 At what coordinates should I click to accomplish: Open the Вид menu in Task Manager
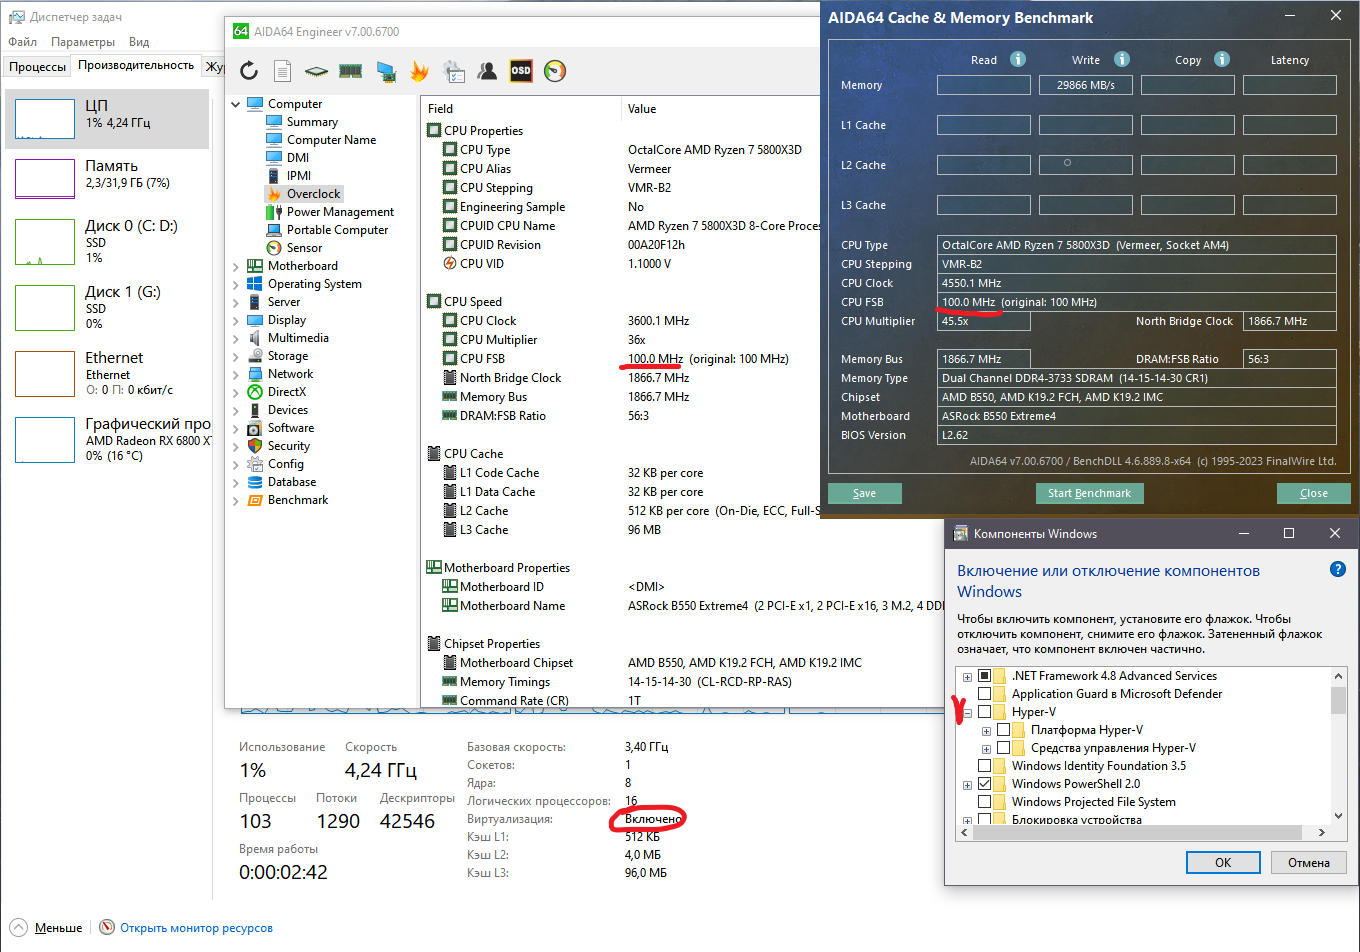139,42
